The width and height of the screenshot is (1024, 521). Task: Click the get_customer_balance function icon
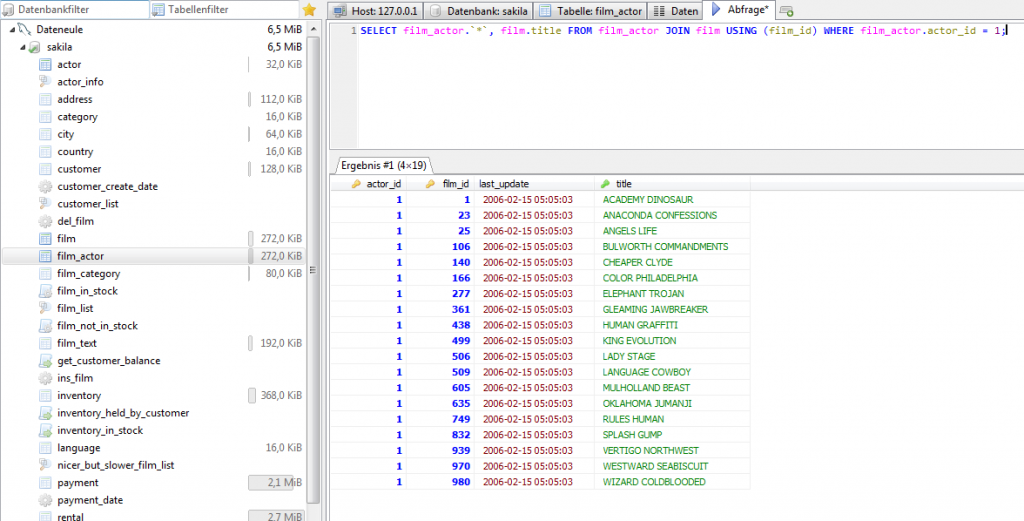tap(44, 361)
